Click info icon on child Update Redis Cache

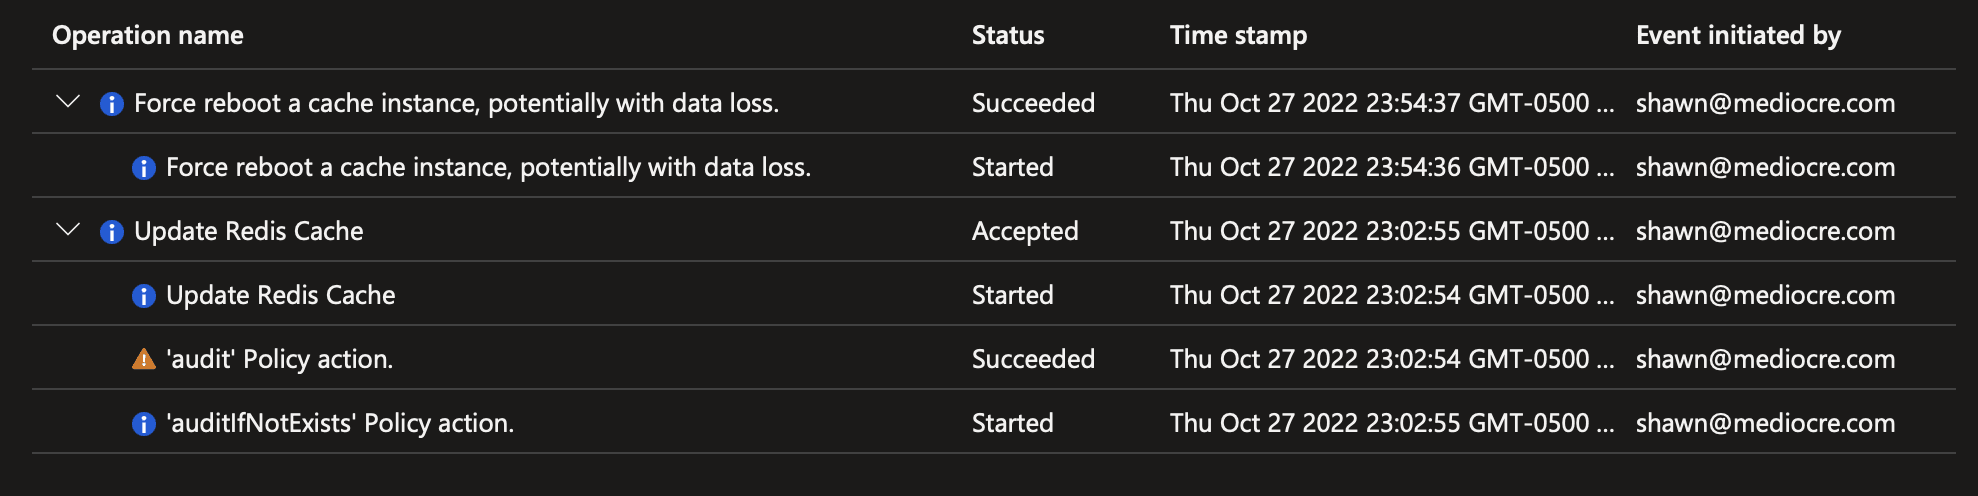click(x=144, y=295)
